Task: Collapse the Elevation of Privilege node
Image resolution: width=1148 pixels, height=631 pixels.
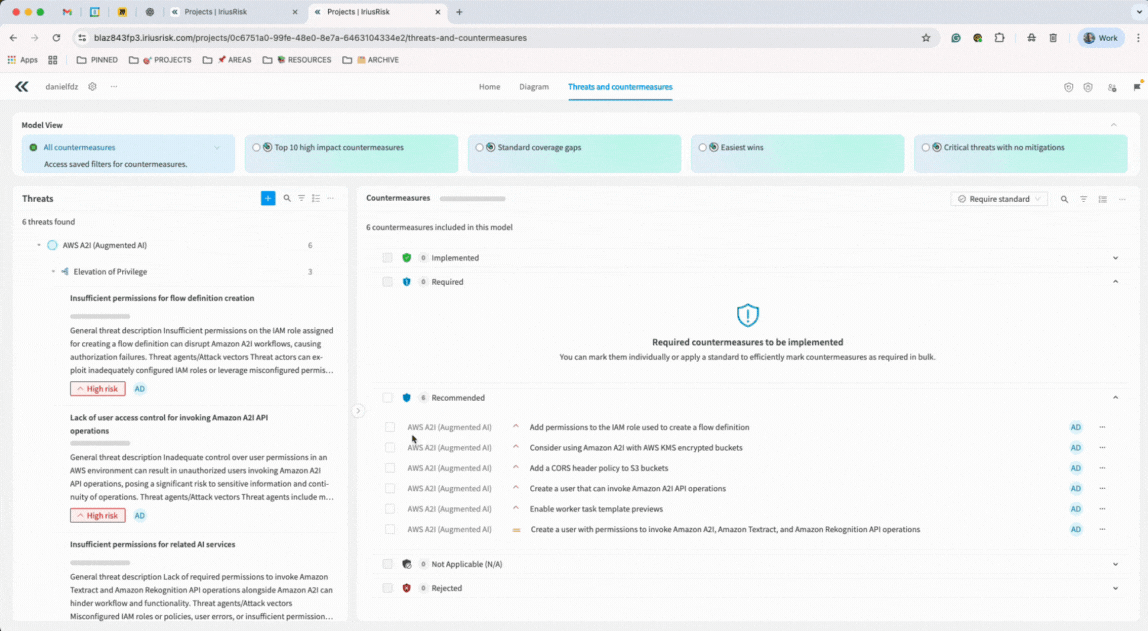Action: pos(53,272)
